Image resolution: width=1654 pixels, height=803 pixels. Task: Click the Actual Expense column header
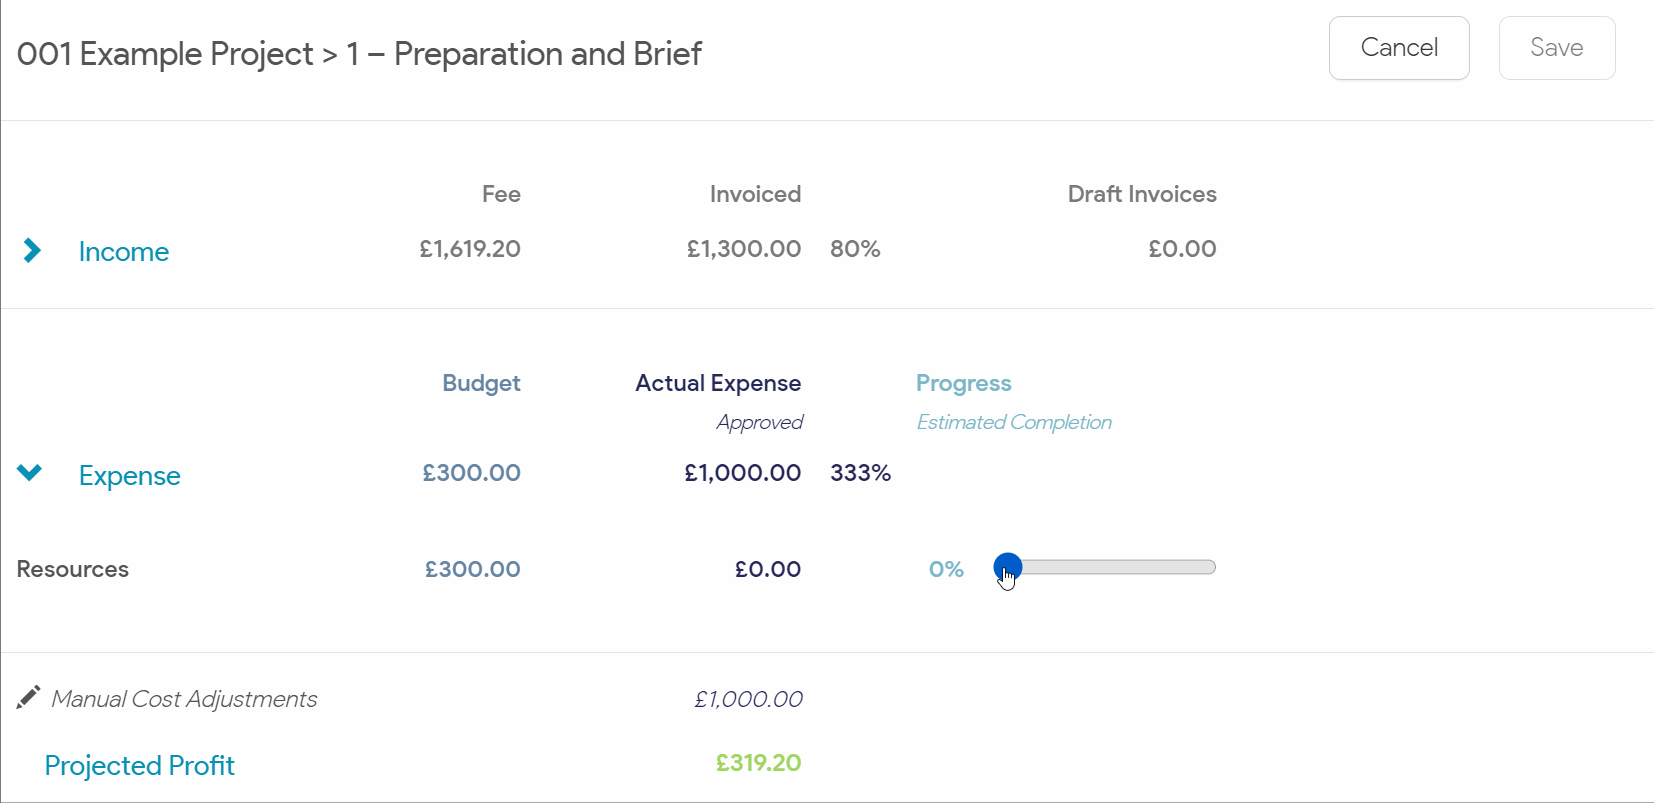[x=718, y=383]
